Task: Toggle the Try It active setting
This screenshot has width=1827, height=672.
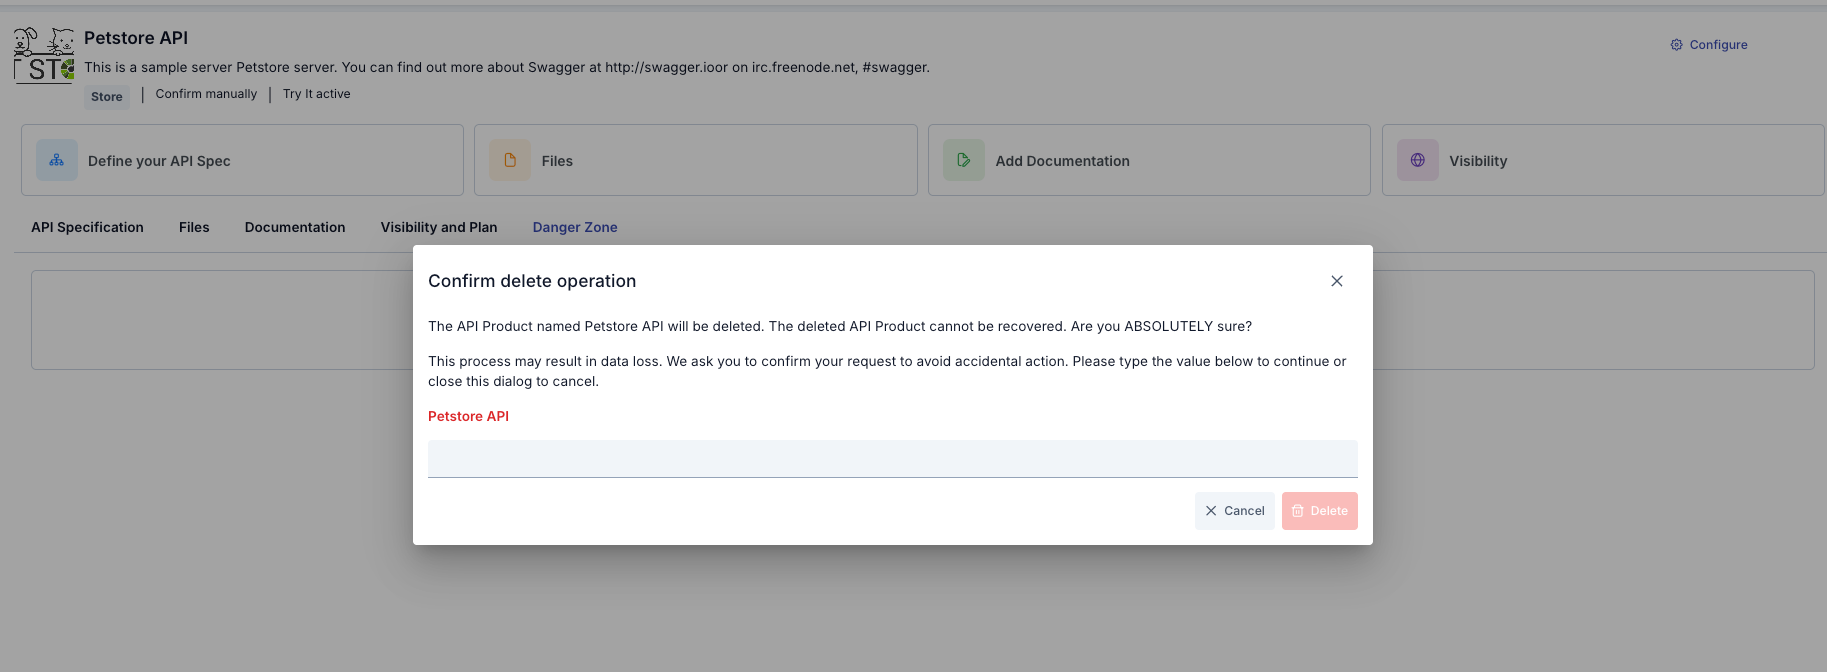Action: click(316, 93)
